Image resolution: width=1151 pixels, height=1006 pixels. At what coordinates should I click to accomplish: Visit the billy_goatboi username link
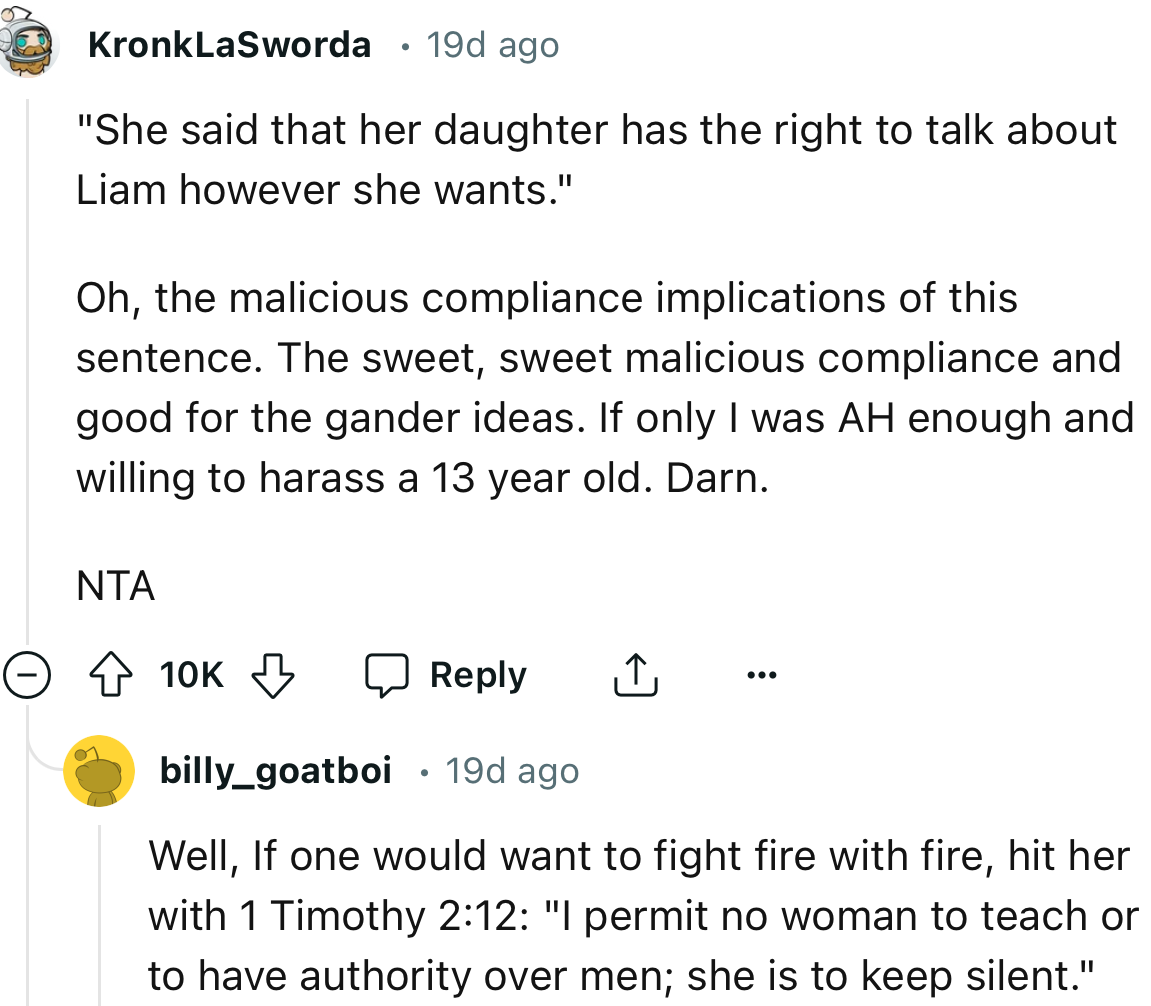tap(275, 772)
